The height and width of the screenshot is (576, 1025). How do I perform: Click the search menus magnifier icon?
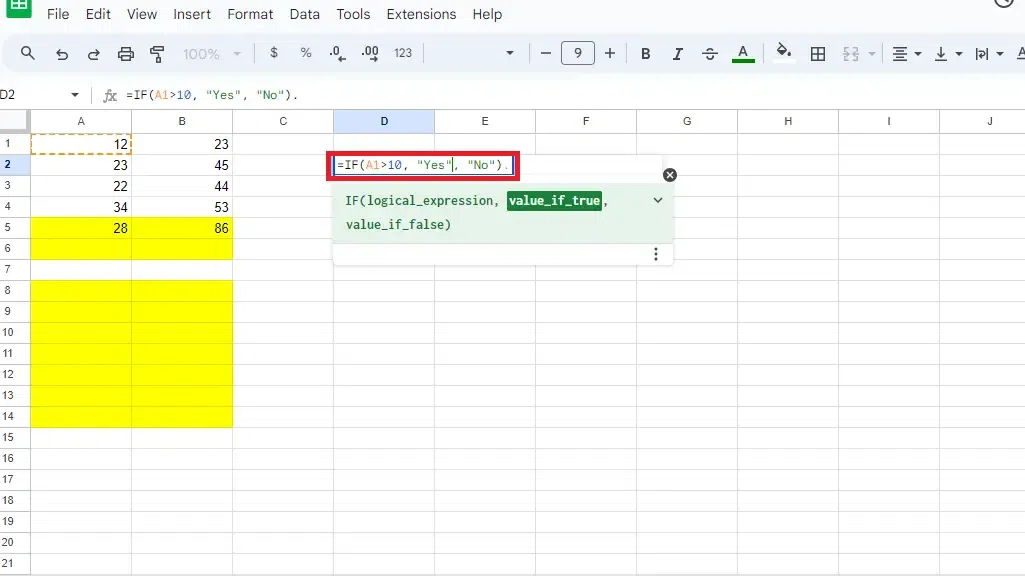[27, 53]
